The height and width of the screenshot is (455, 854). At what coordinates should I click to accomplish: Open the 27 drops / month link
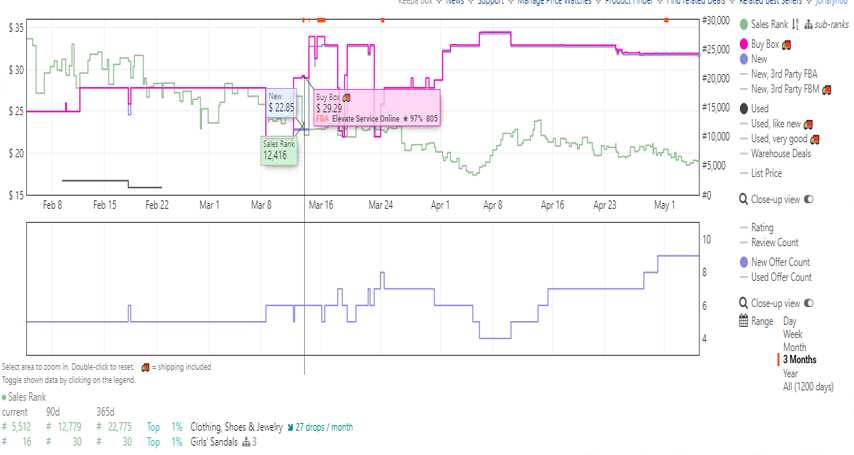(x=319, y=427)
